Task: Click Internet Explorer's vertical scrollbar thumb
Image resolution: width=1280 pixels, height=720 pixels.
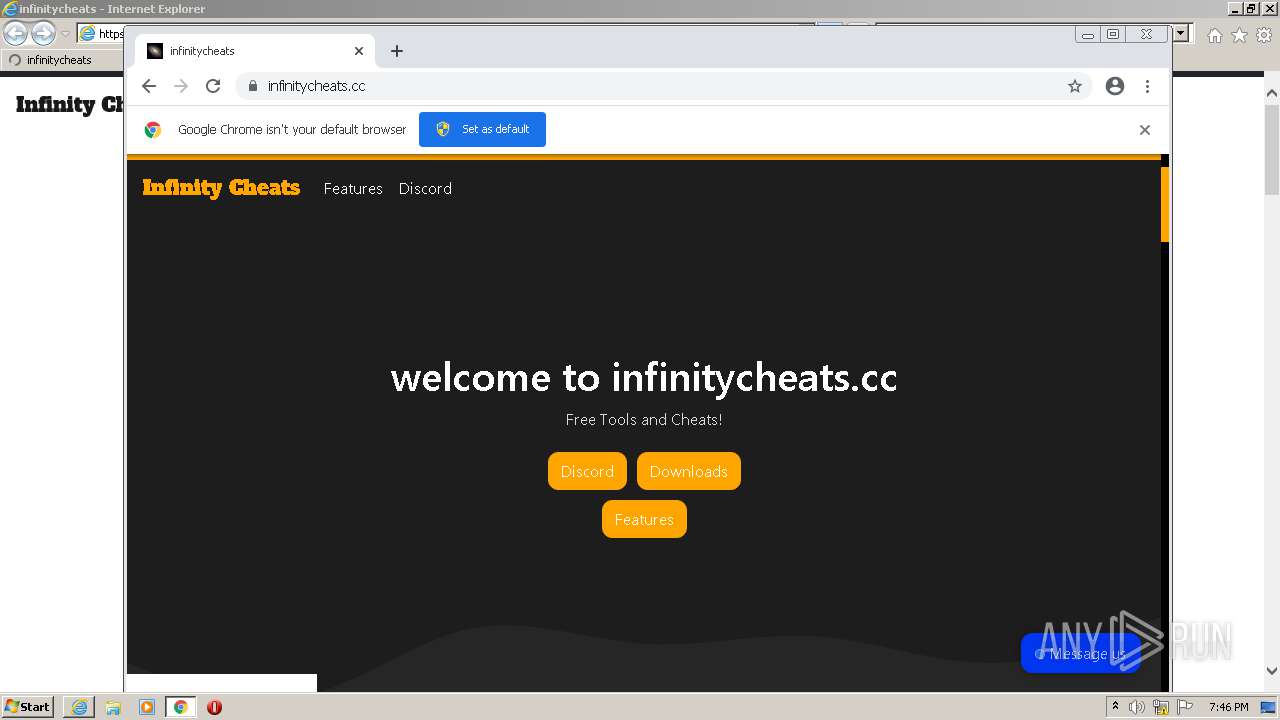Action: 1272,149
